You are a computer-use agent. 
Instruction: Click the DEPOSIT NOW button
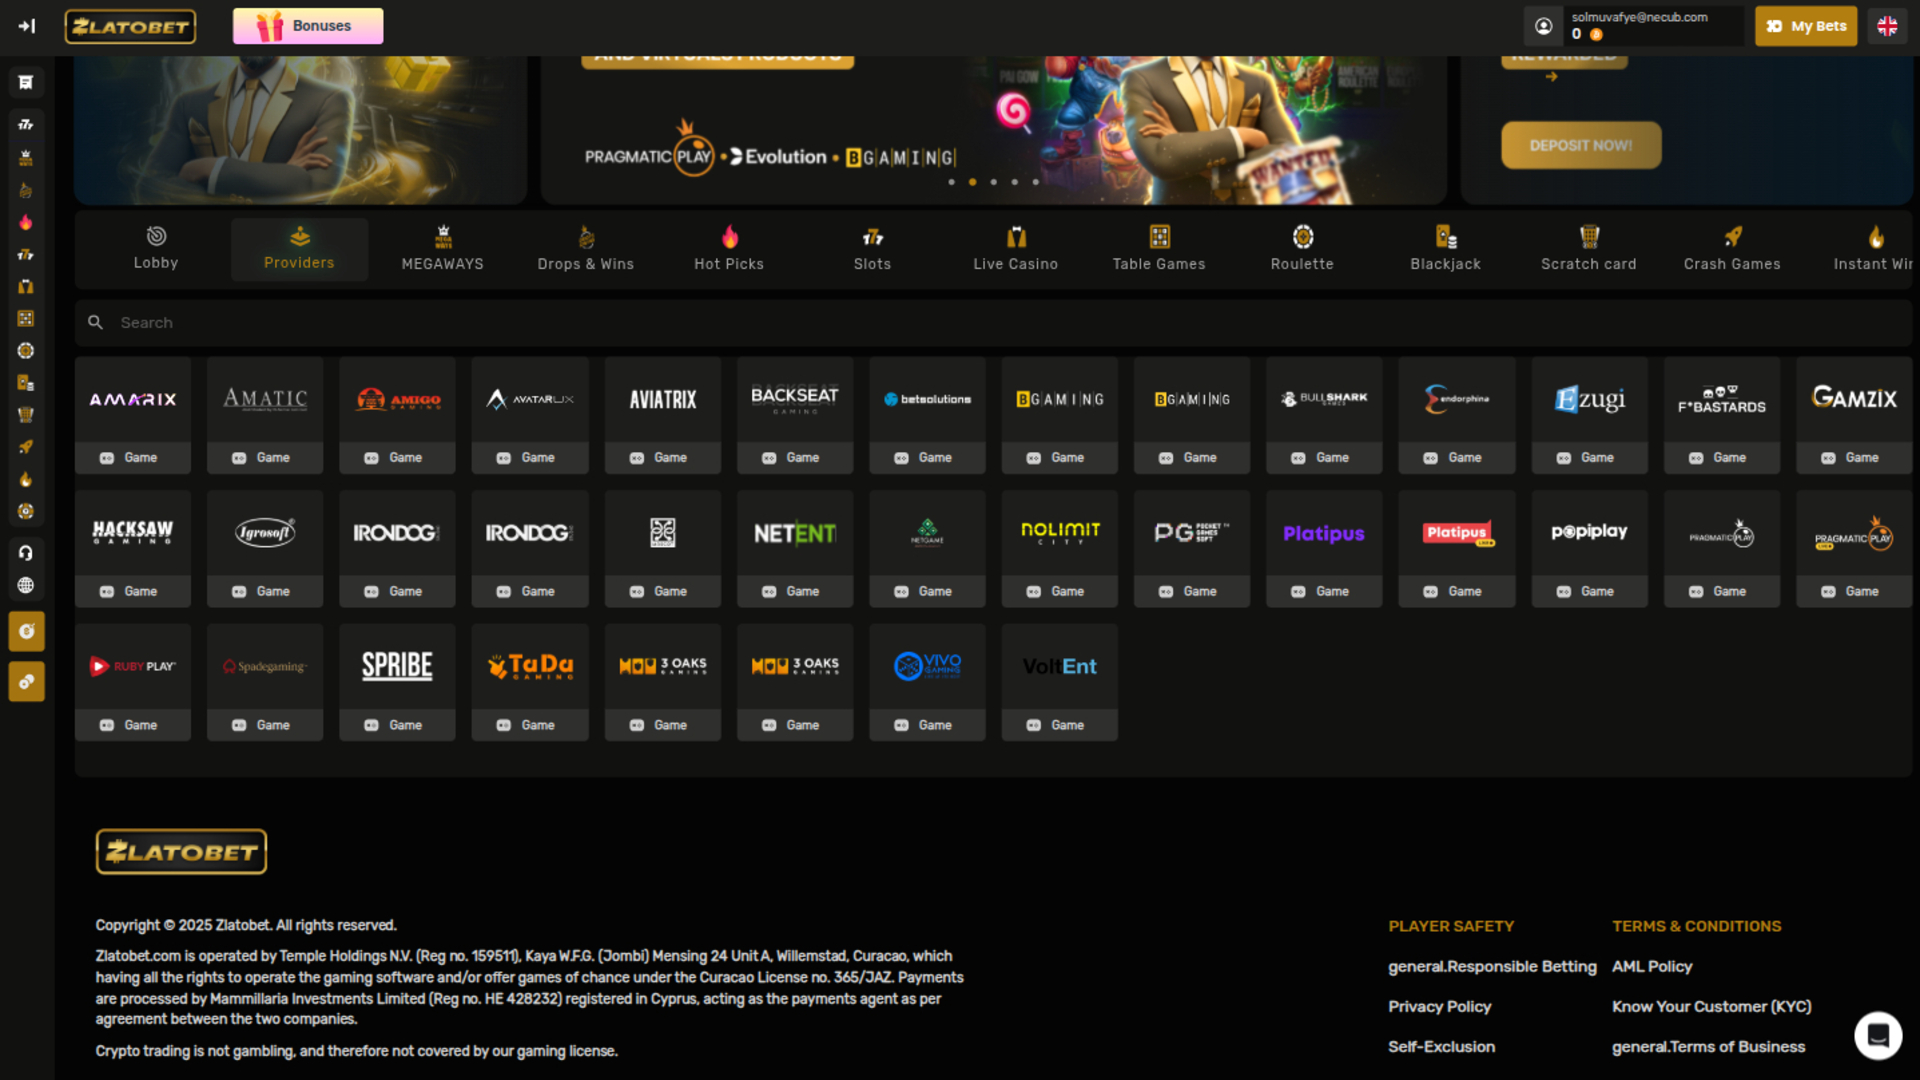1580,144
